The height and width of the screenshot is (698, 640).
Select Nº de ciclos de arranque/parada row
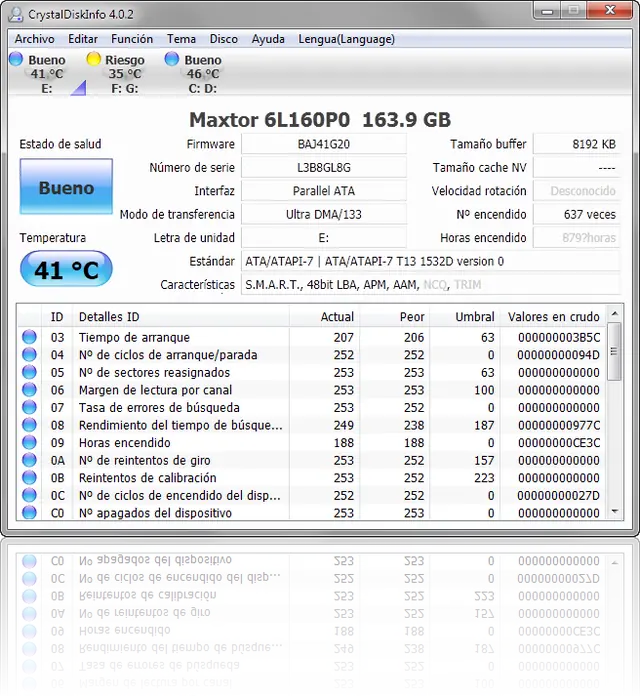coord(312,355)
